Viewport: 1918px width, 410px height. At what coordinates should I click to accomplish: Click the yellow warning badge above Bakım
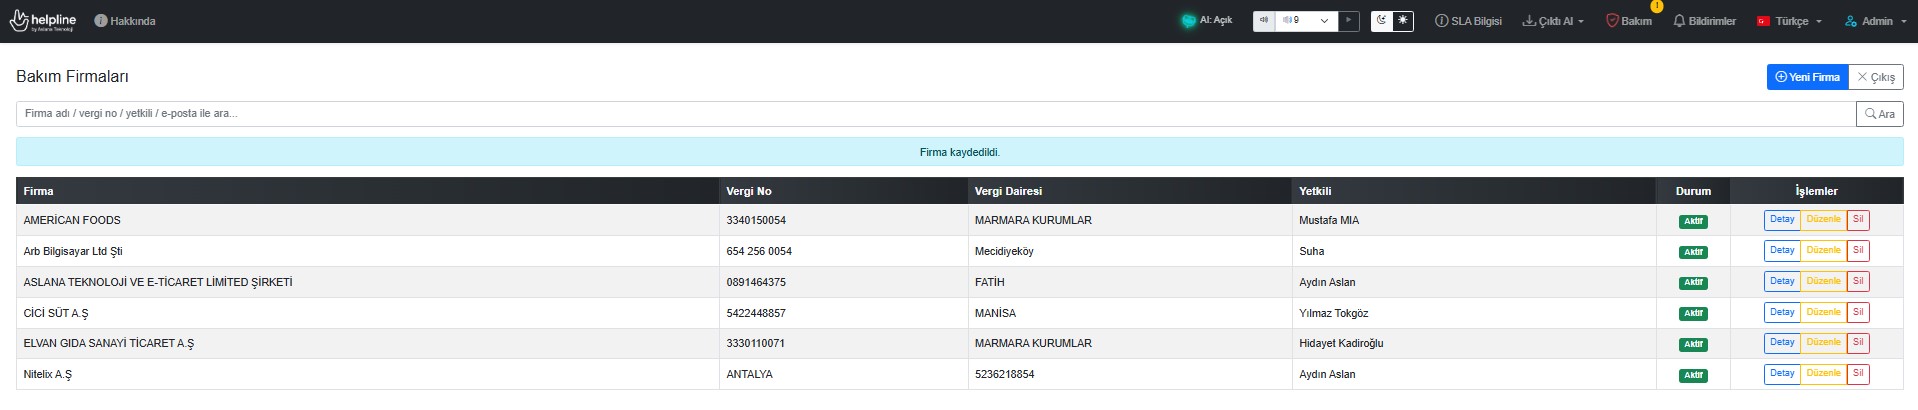[x=1657, y=6]
